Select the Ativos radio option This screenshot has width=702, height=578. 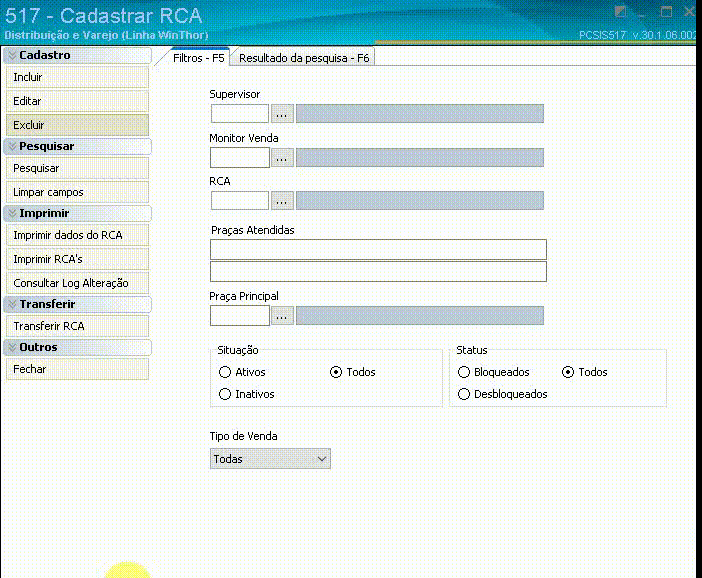[225, 372]
